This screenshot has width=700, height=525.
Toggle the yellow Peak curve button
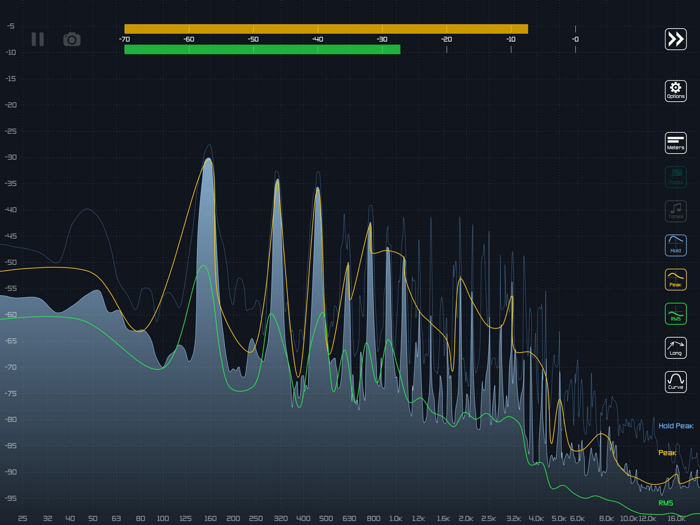pos(676,280)
